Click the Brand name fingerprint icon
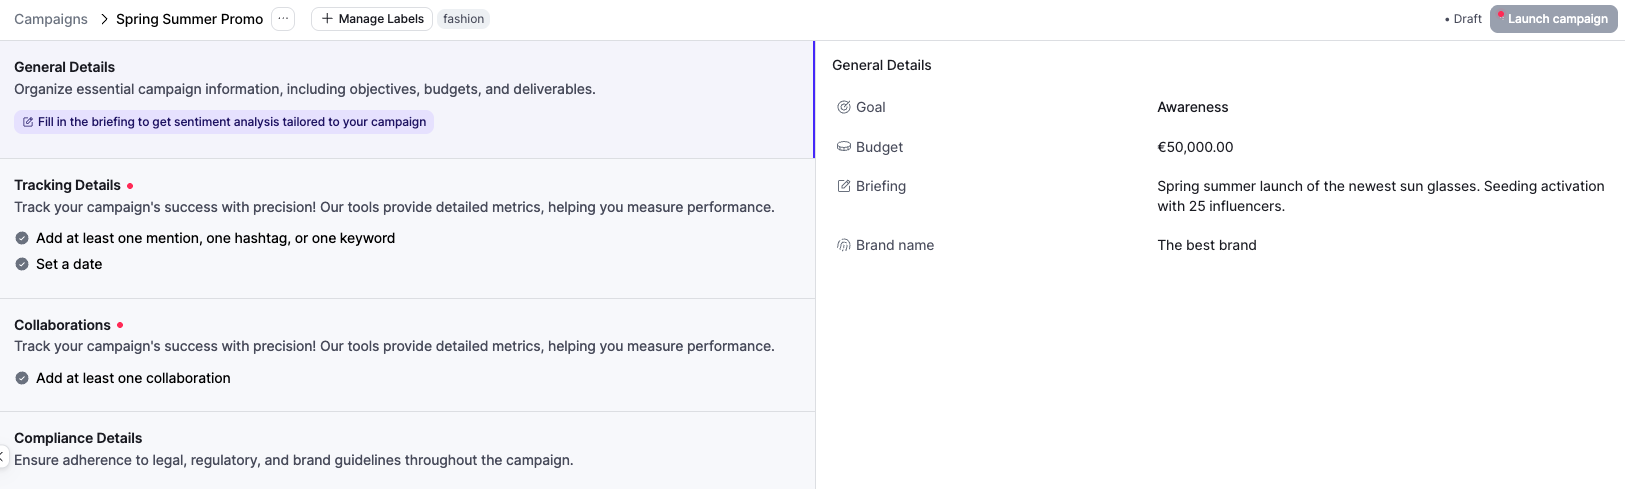The width and height of the screenshot is (1625, 489). tap(844, 245)
